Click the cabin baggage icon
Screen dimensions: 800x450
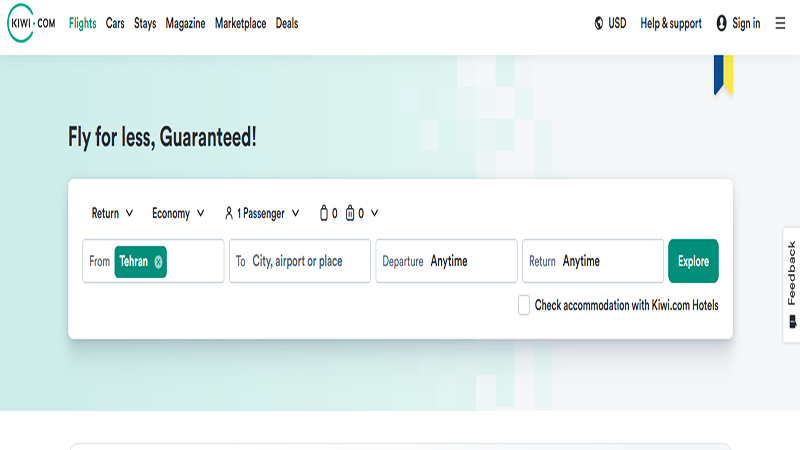click(x=323, y=213)
